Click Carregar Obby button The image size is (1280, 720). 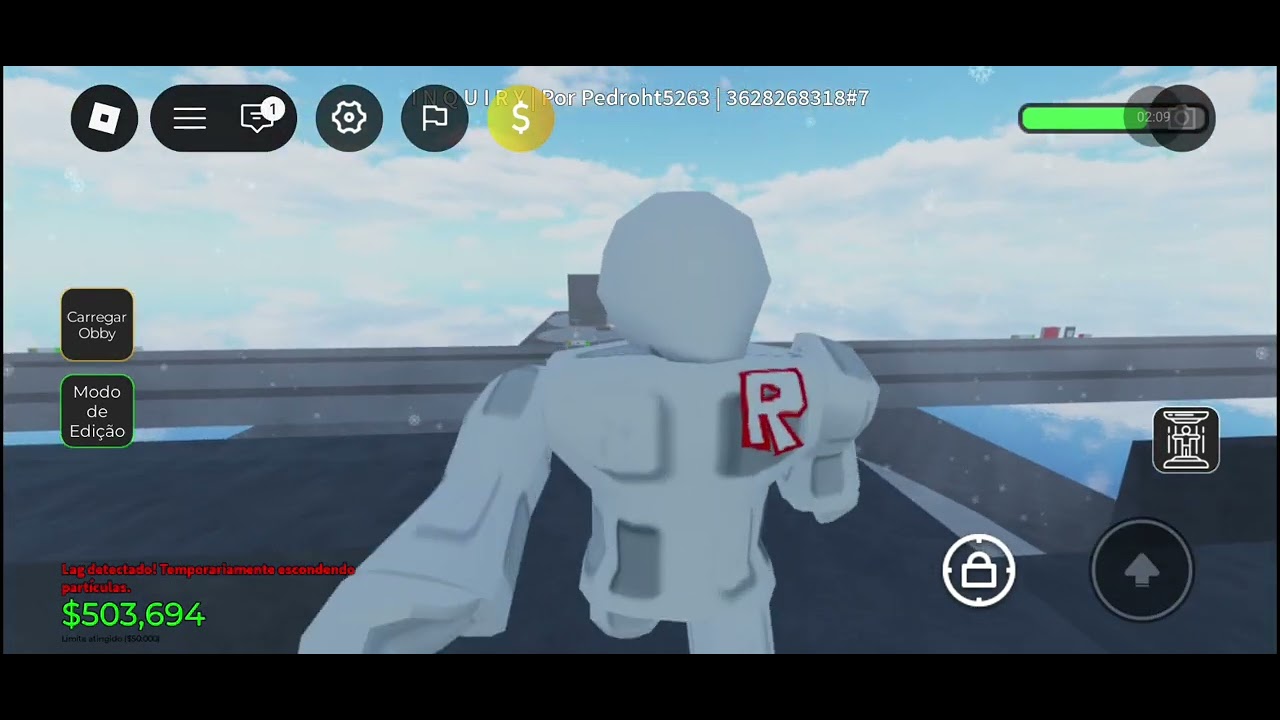coord(97,325)
